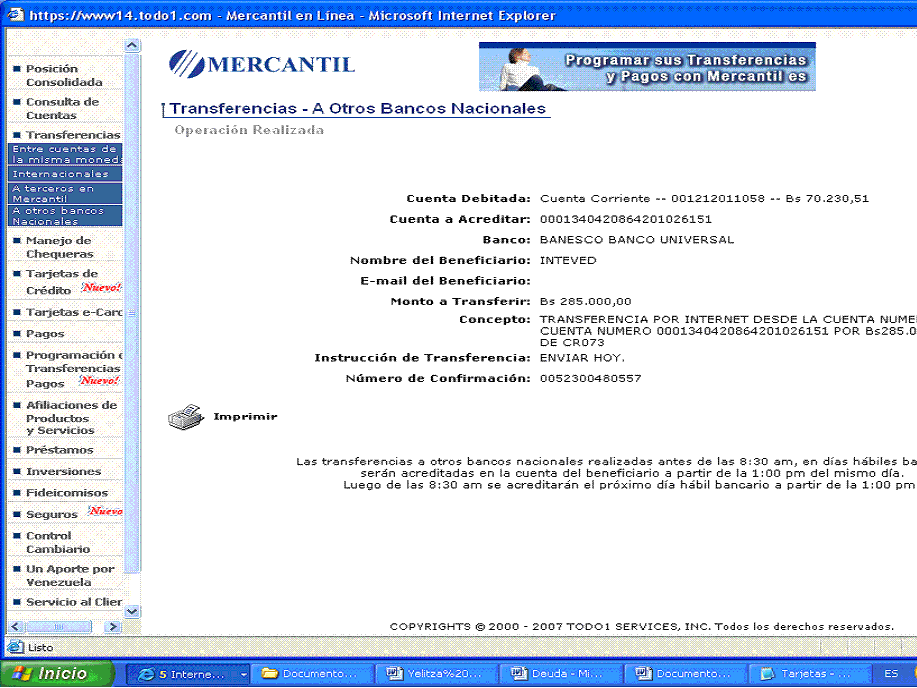Expand the Transferencias menu item
Screen dimensions: 917x688
73,135
